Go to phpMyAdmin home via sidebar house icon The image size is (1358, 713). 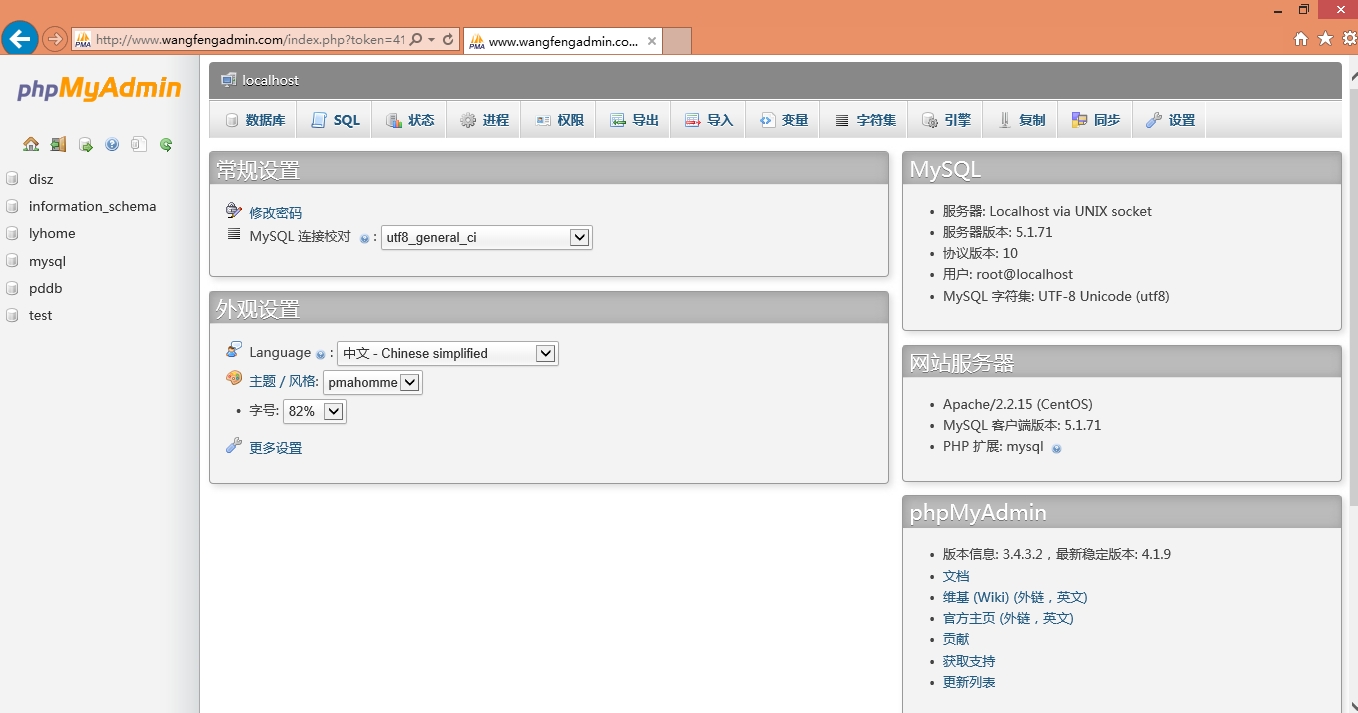31,144
